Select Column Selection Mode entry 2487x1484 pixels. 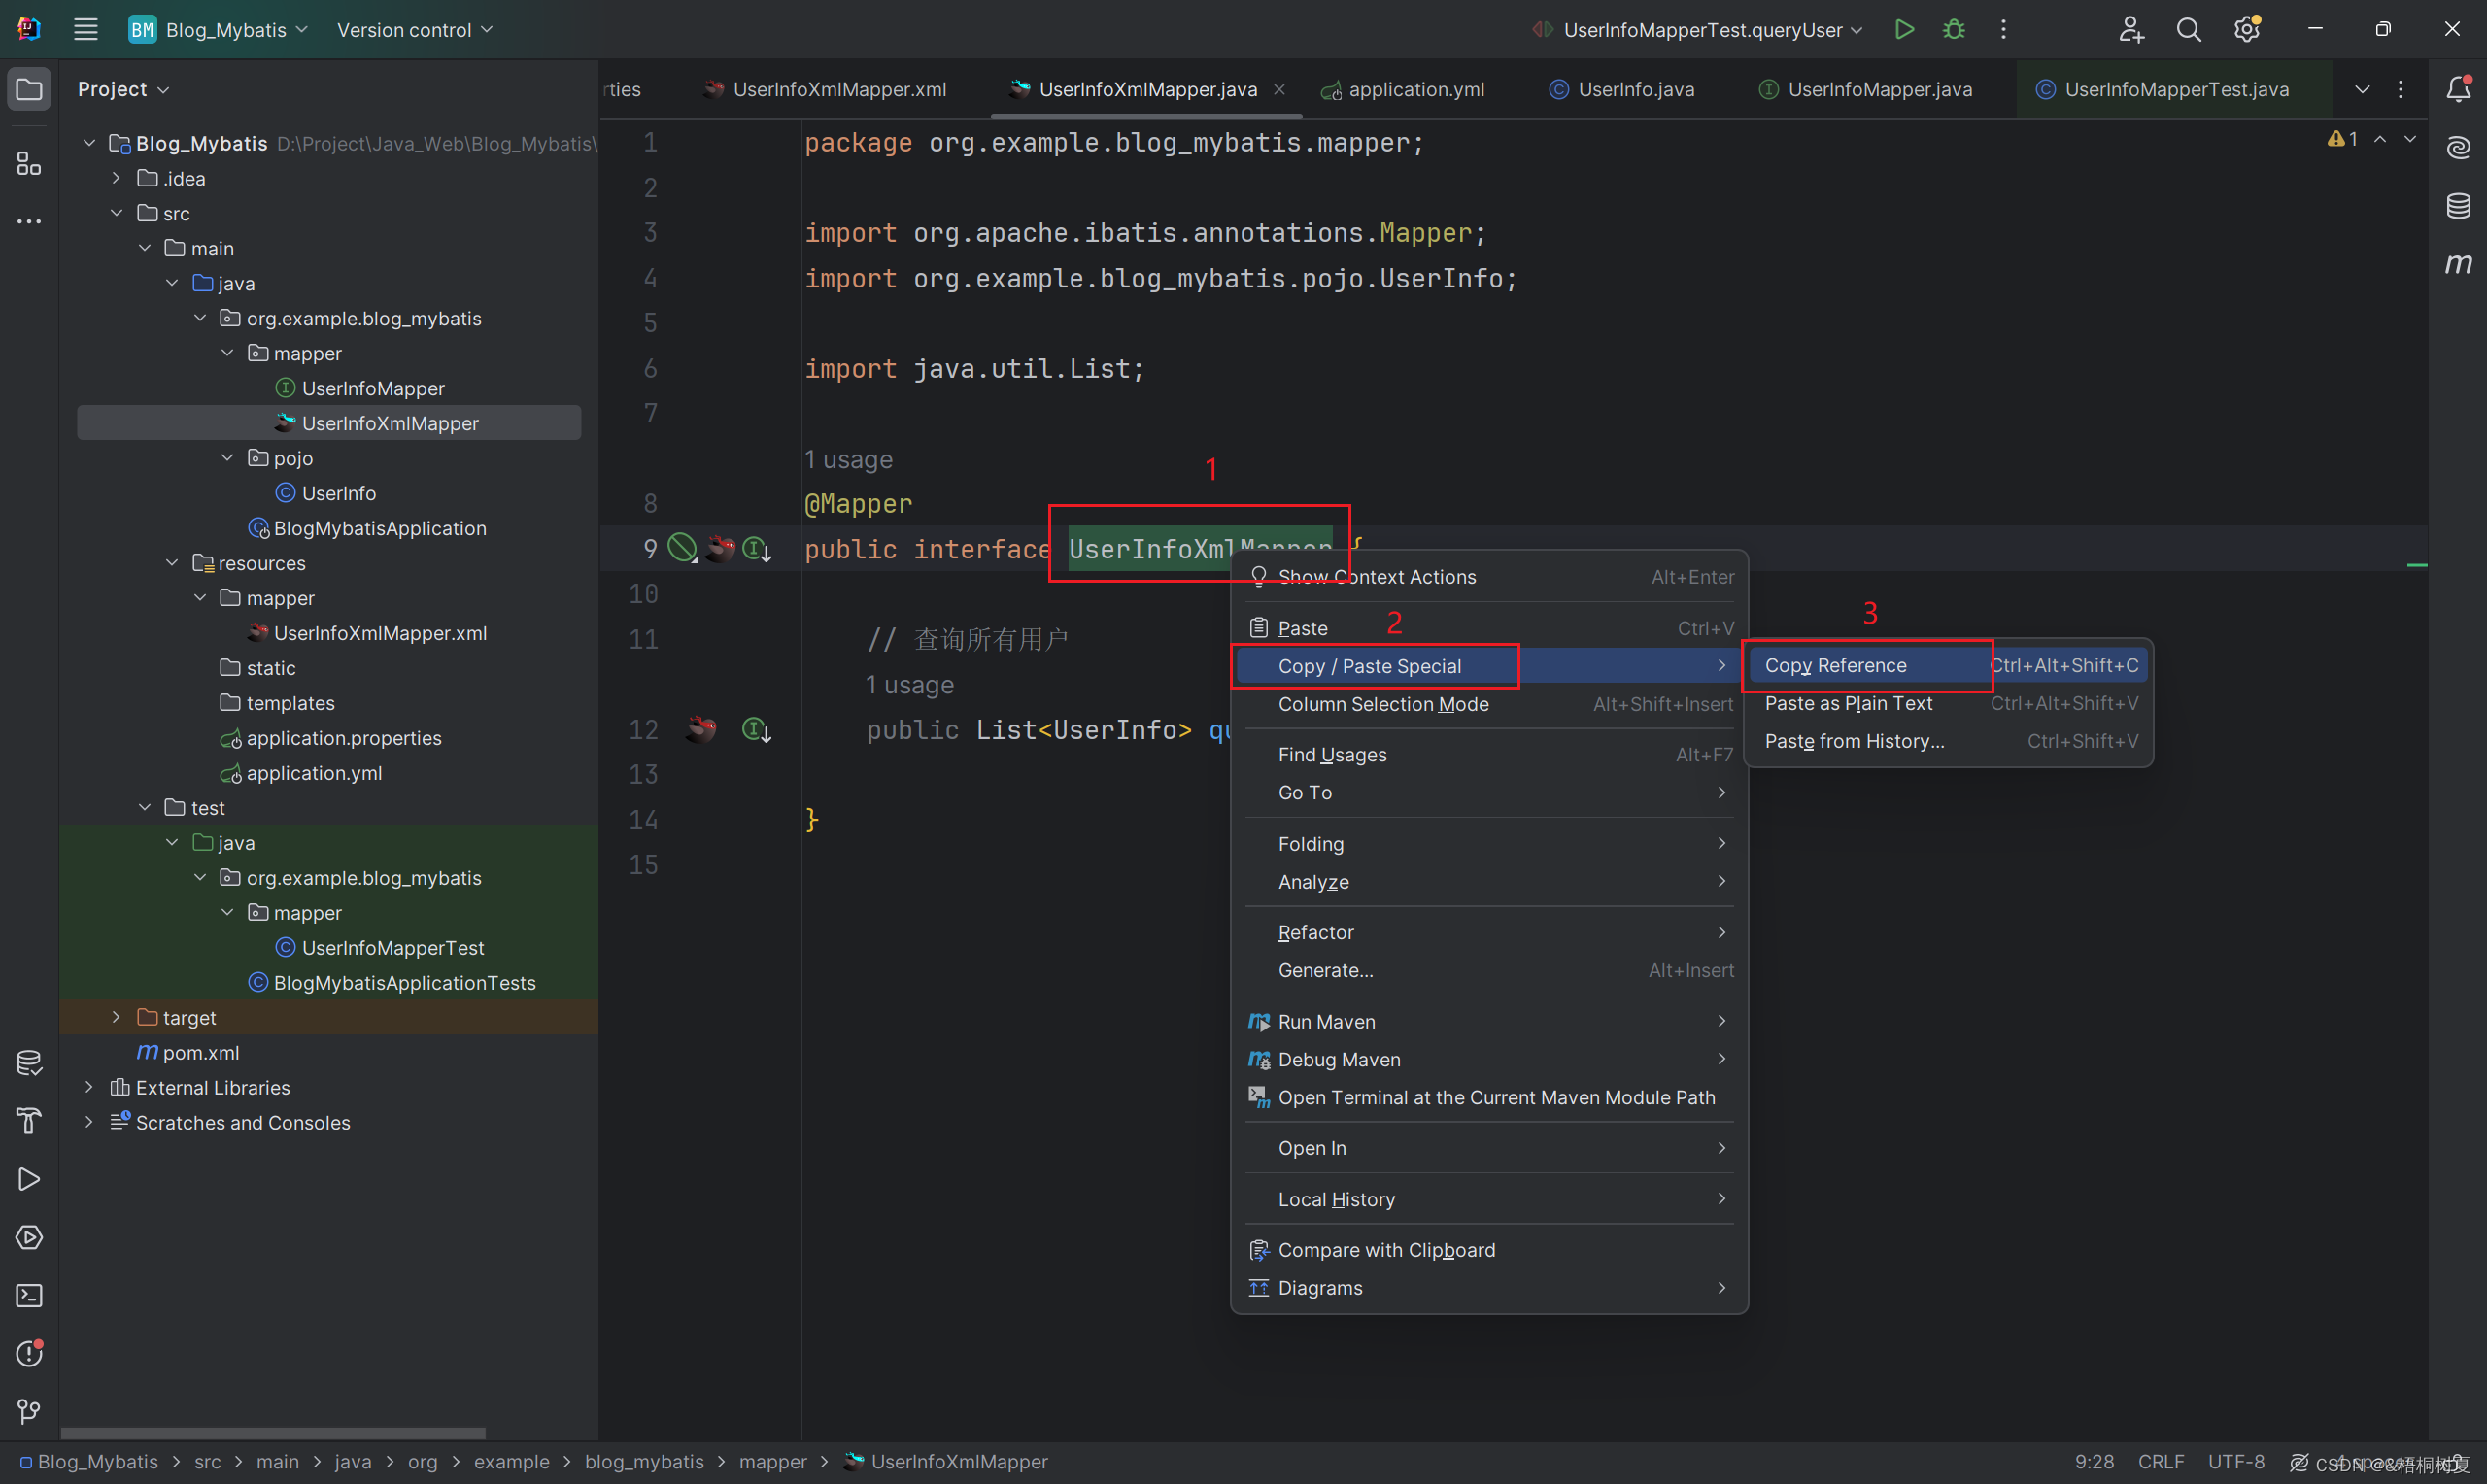click(x=1489, y=704)
